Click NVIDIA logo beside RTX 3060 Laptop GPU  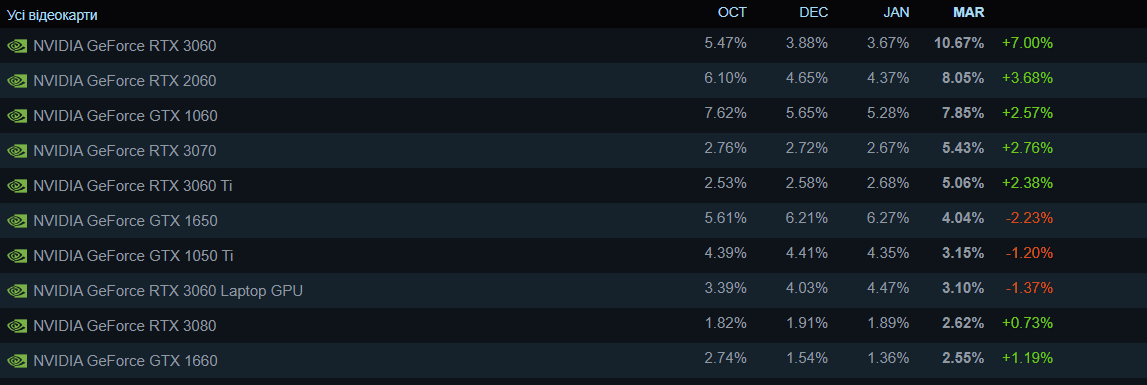pyautogui.click(x=17, y=291)
